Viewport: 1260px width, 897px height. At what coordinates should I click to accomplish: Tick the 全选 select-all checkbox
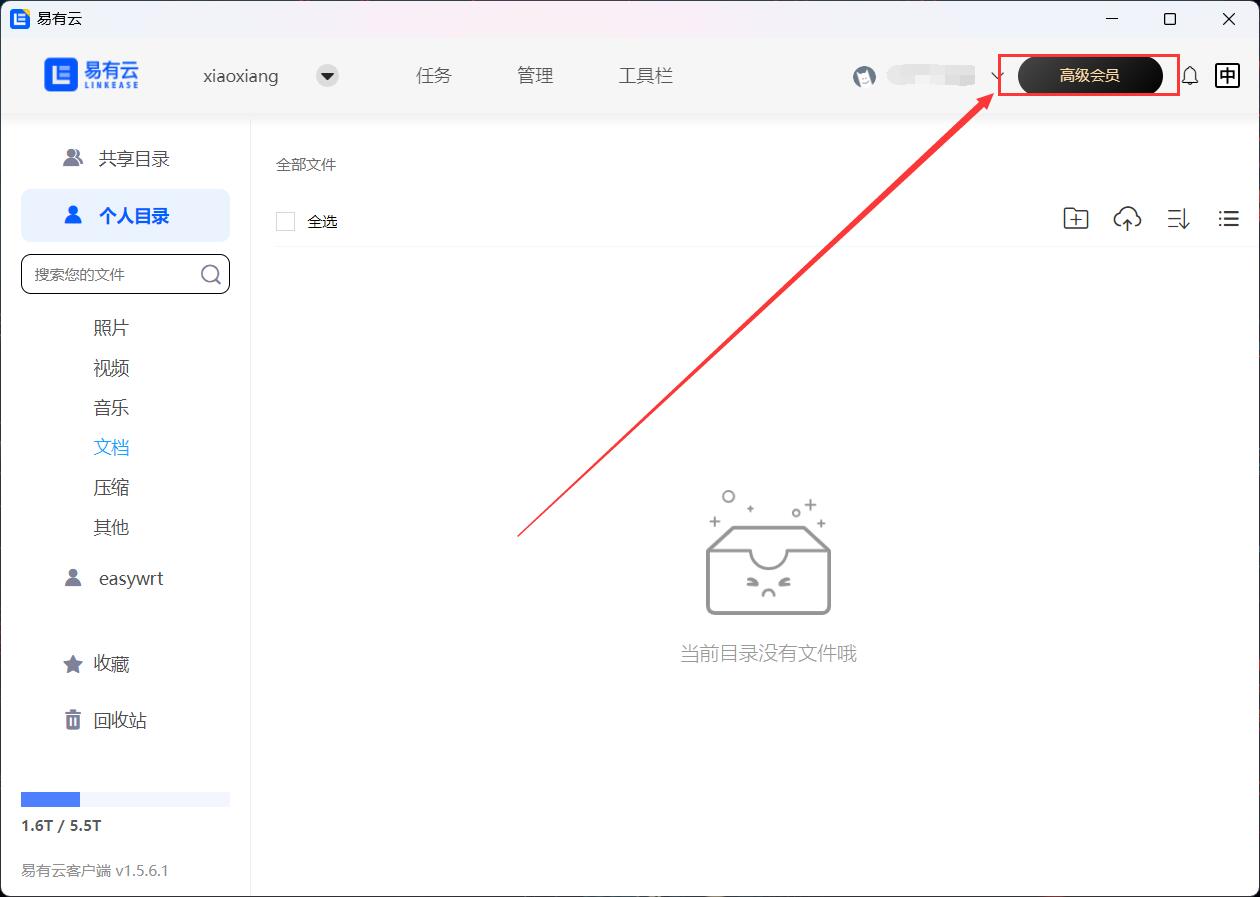(x=285, y=221)
